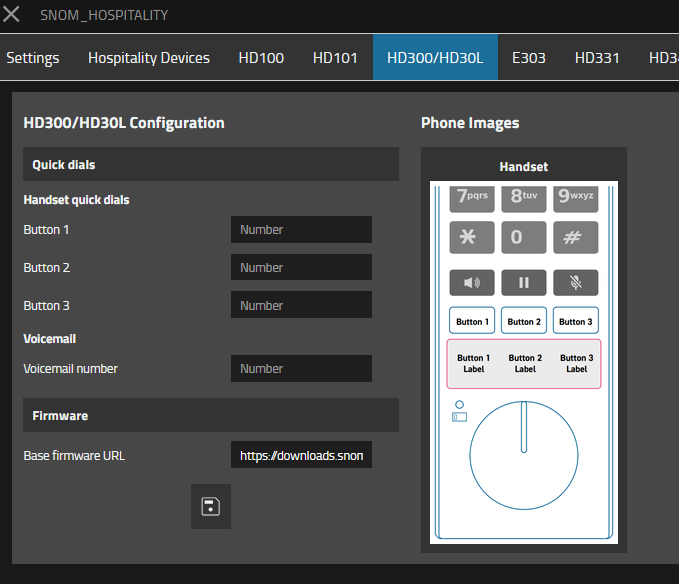Click the Firmware section header

tap(210, 415)
